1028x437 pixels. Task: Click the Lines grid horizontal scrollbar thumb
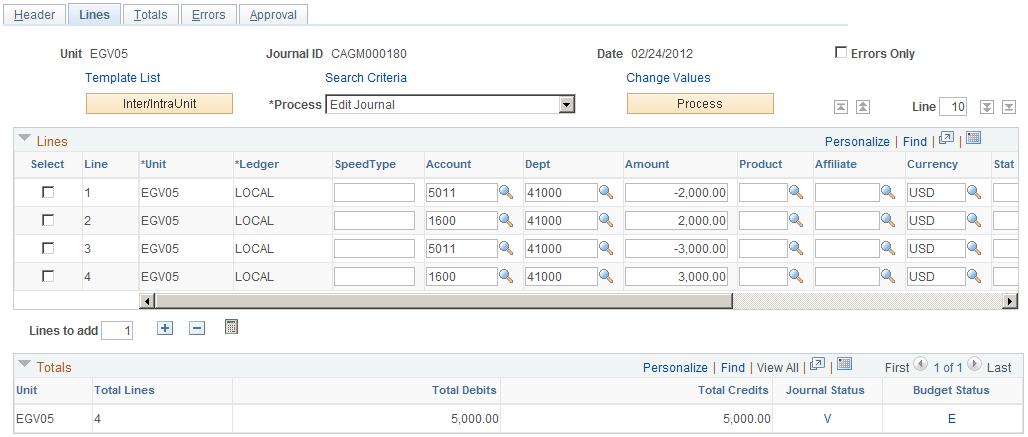444,301
